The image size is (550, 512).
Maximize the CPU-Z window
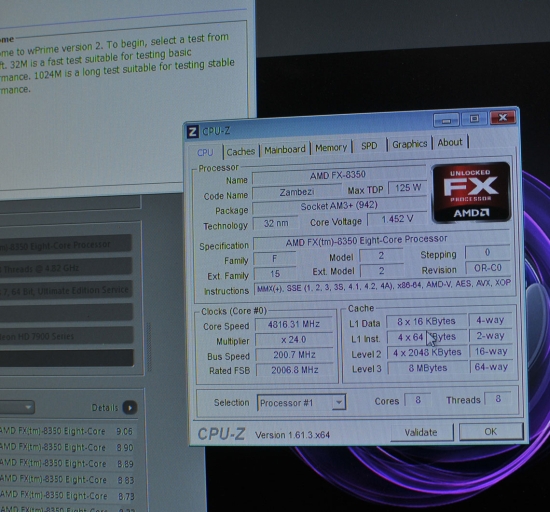pyautogui.click(x=474, y=119)
